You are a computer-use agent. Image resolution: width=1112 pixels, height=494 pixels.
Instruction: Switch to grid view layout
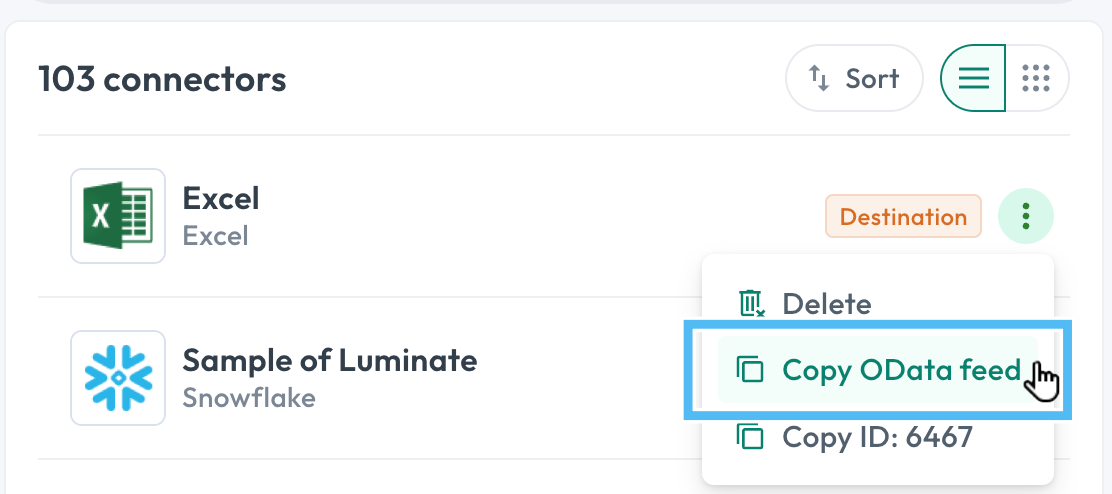point(1037,78)
